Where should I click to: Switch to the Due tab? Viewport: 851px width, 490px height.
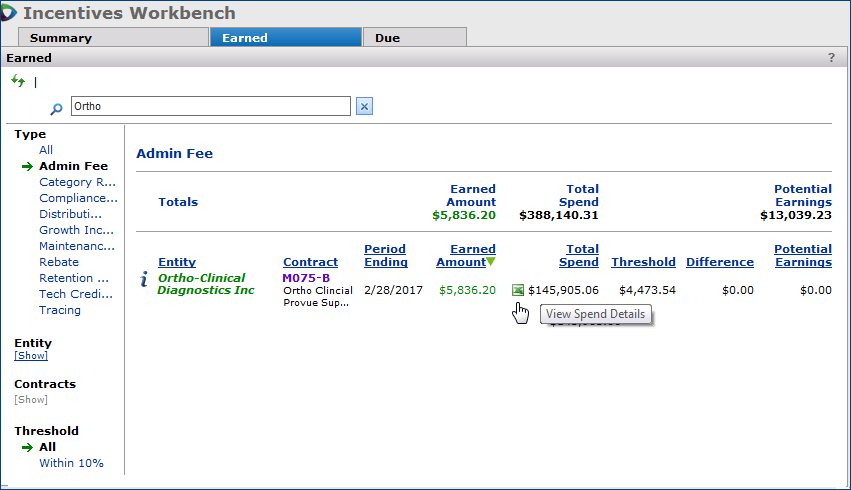[387, 38]
